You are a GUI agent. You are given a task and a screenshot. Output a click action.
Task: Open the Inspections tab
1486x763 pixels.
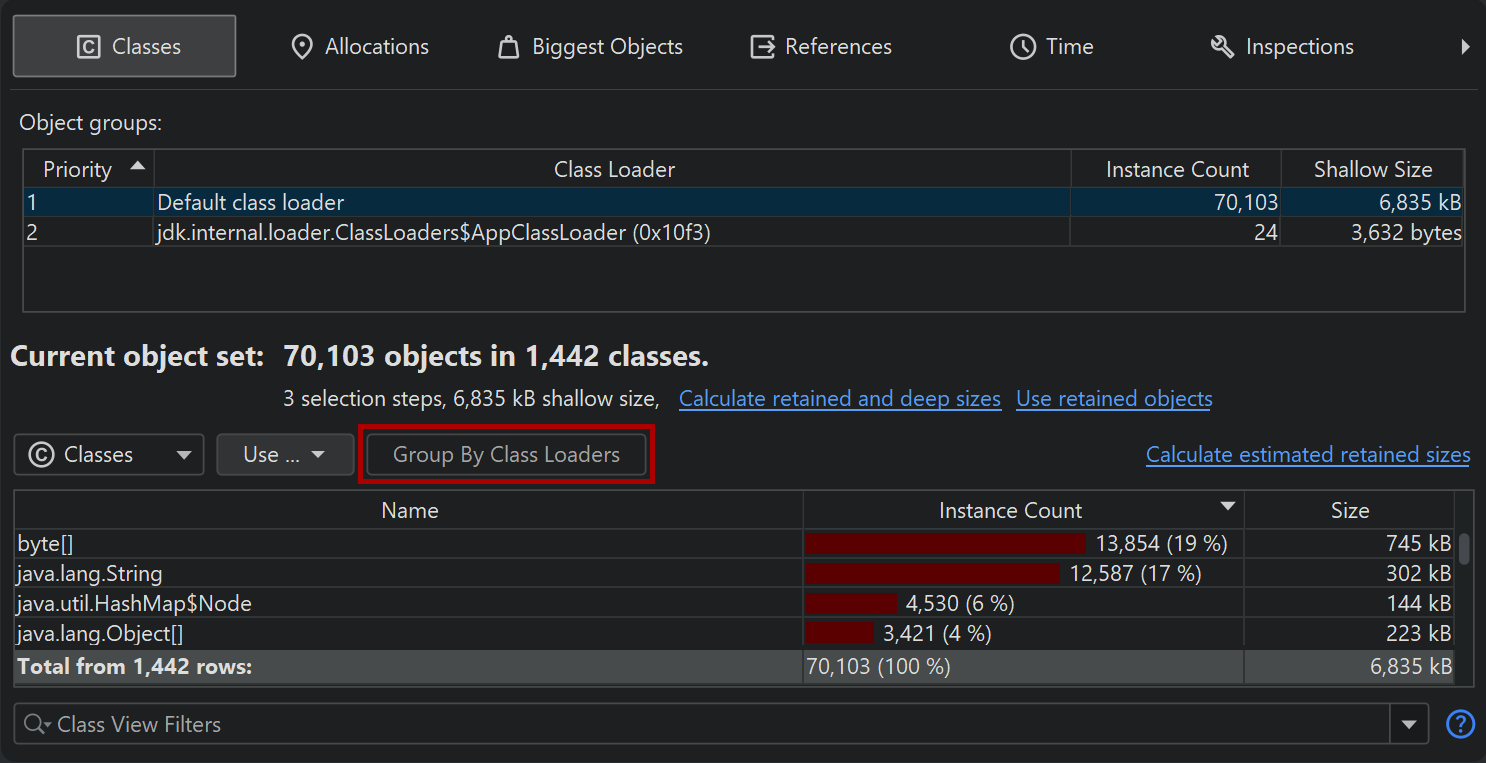coord(1281,47)
